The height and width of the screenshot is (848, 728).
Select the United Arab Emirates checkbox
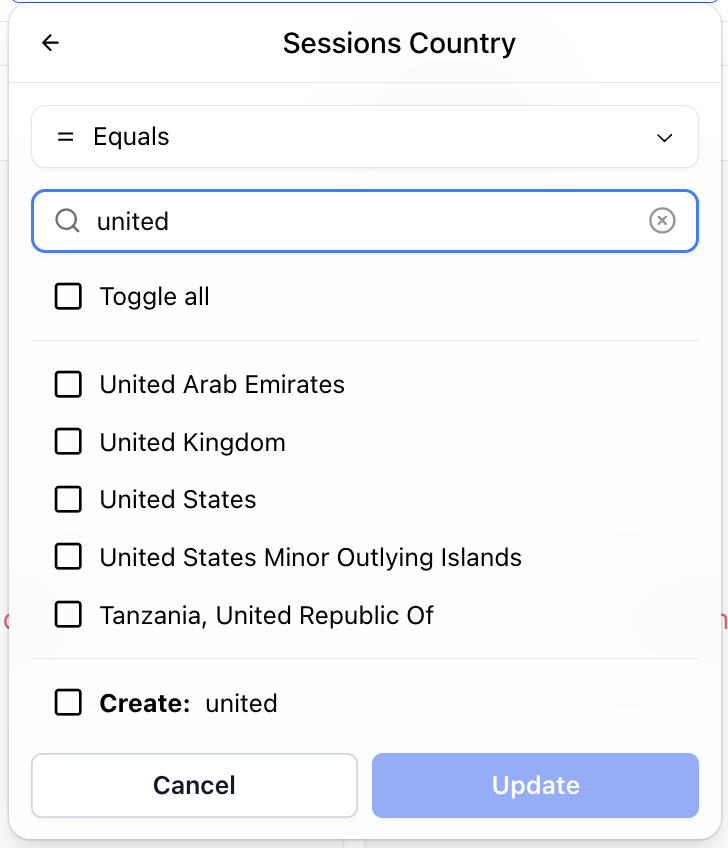tap(68, 385)
